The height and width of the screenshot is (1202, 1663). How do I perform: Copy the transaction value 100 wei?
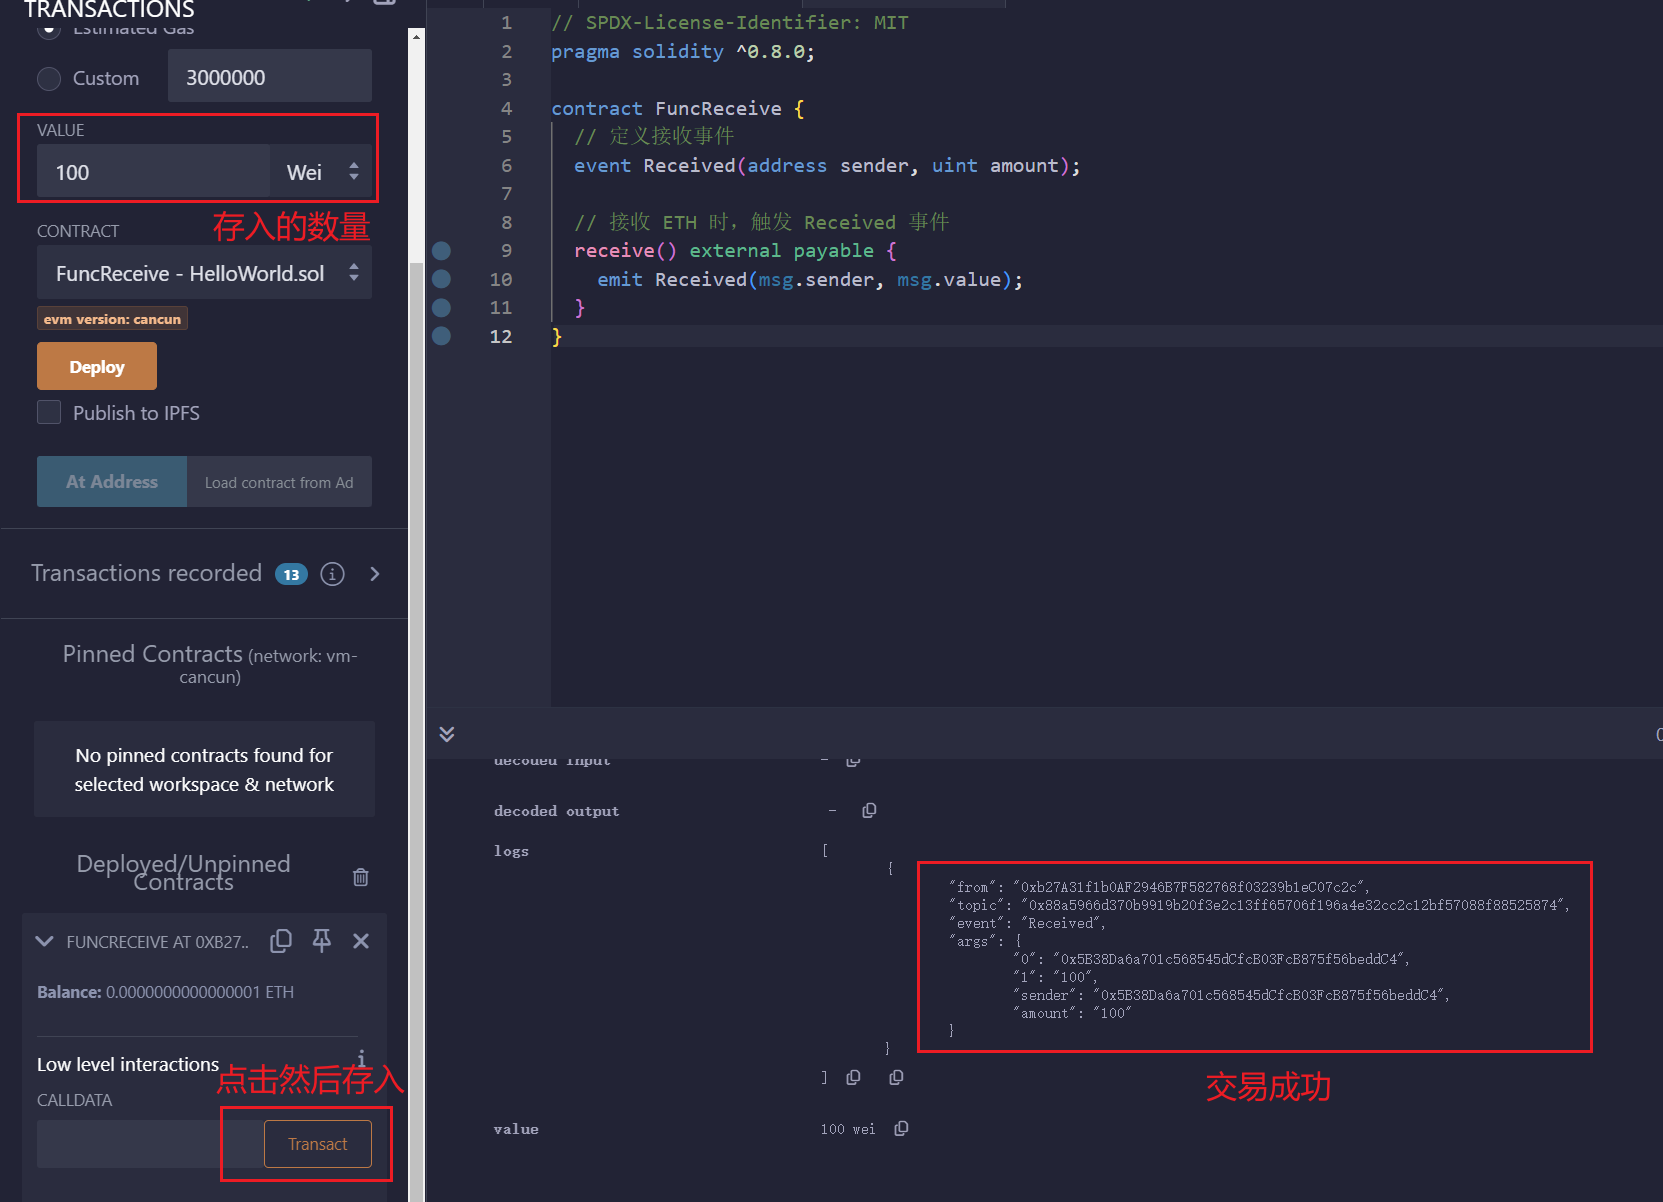[901, 1129]
